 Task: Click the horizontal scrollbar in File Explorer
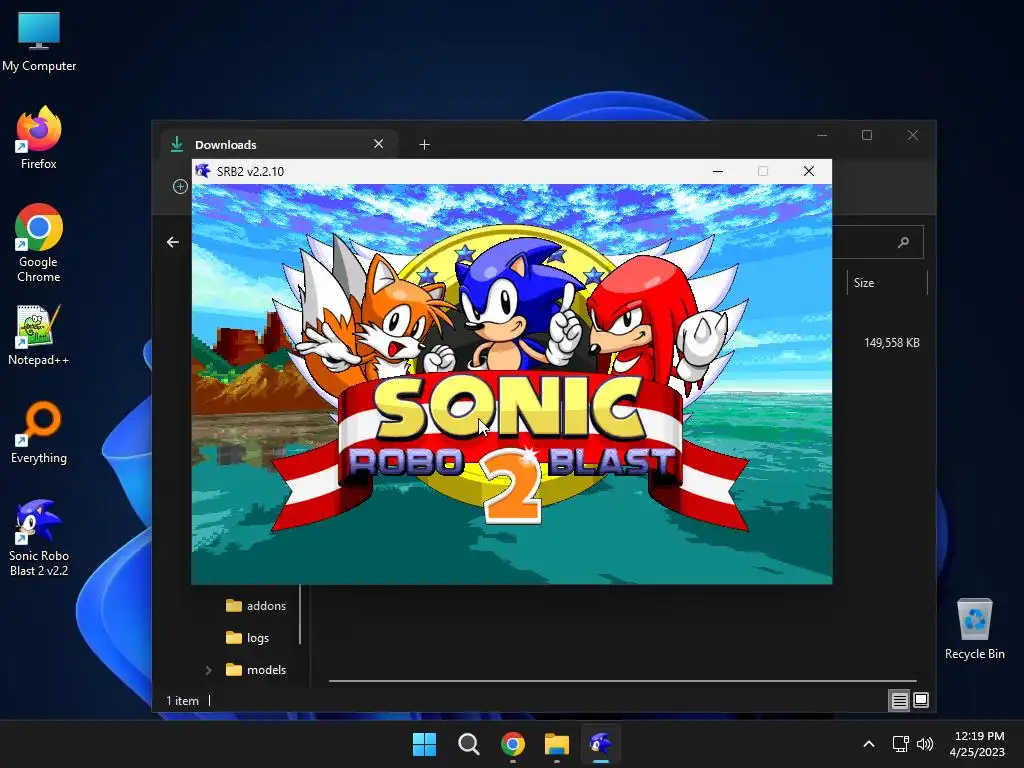pos(622,680)
